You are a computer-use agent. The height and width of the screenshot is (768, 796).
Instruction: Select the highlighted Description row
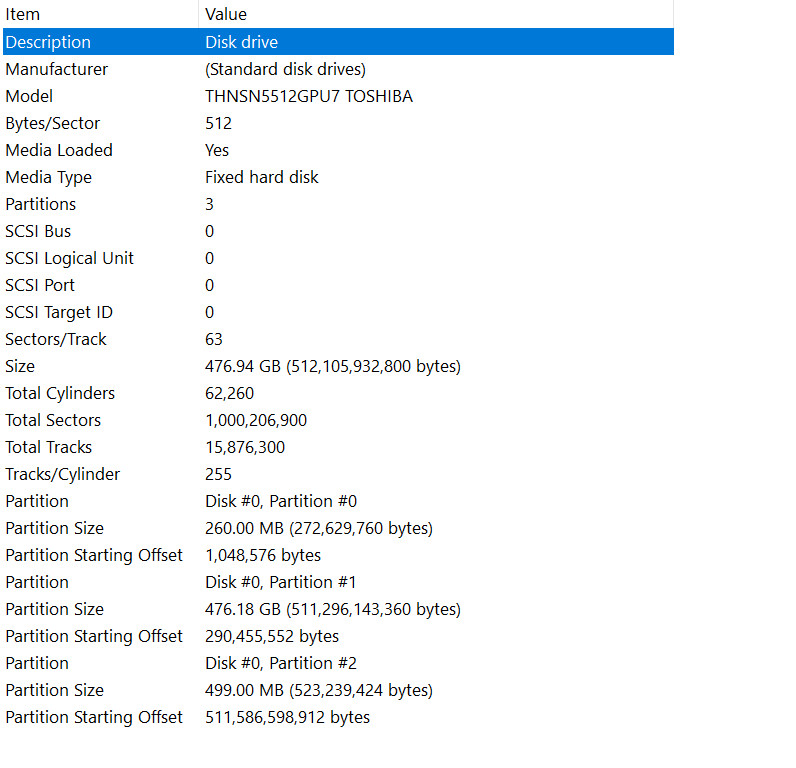[x=338, y=42]
